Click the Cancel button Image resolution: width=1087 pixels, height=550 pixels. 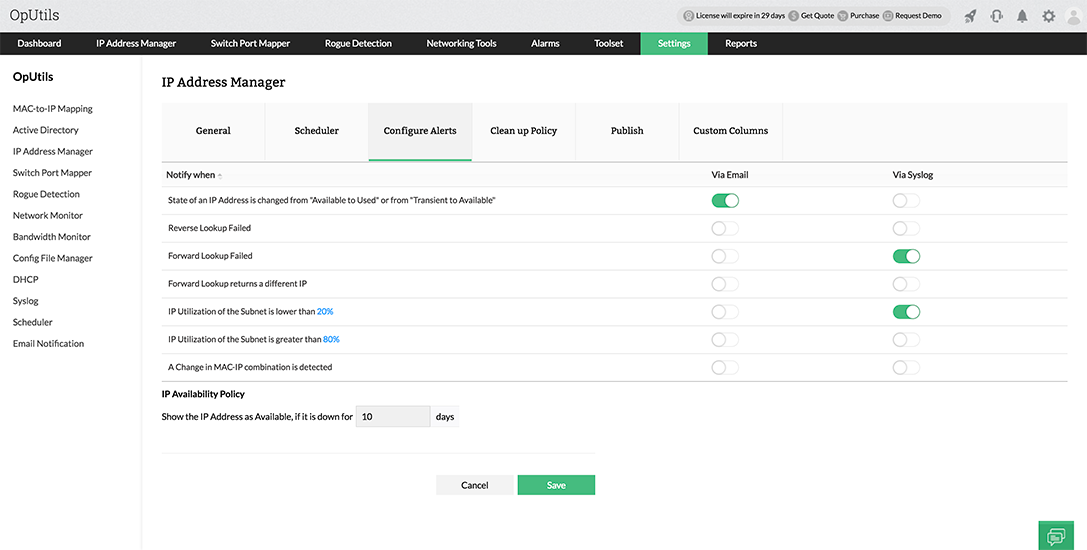coord(475,485)
